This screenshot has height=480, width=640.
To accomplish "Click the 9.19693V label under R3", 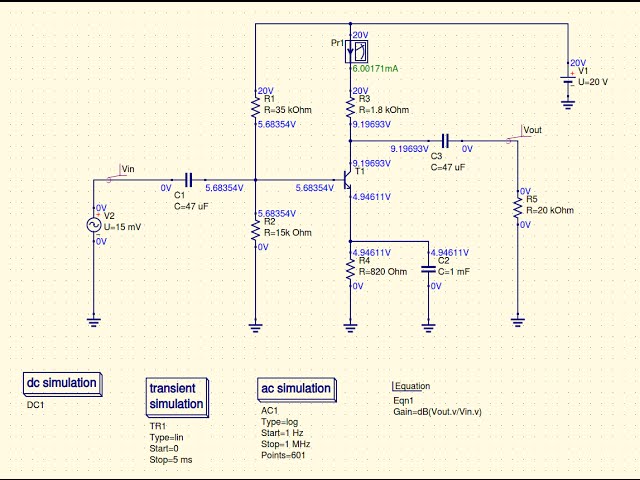I will point(371,124).
